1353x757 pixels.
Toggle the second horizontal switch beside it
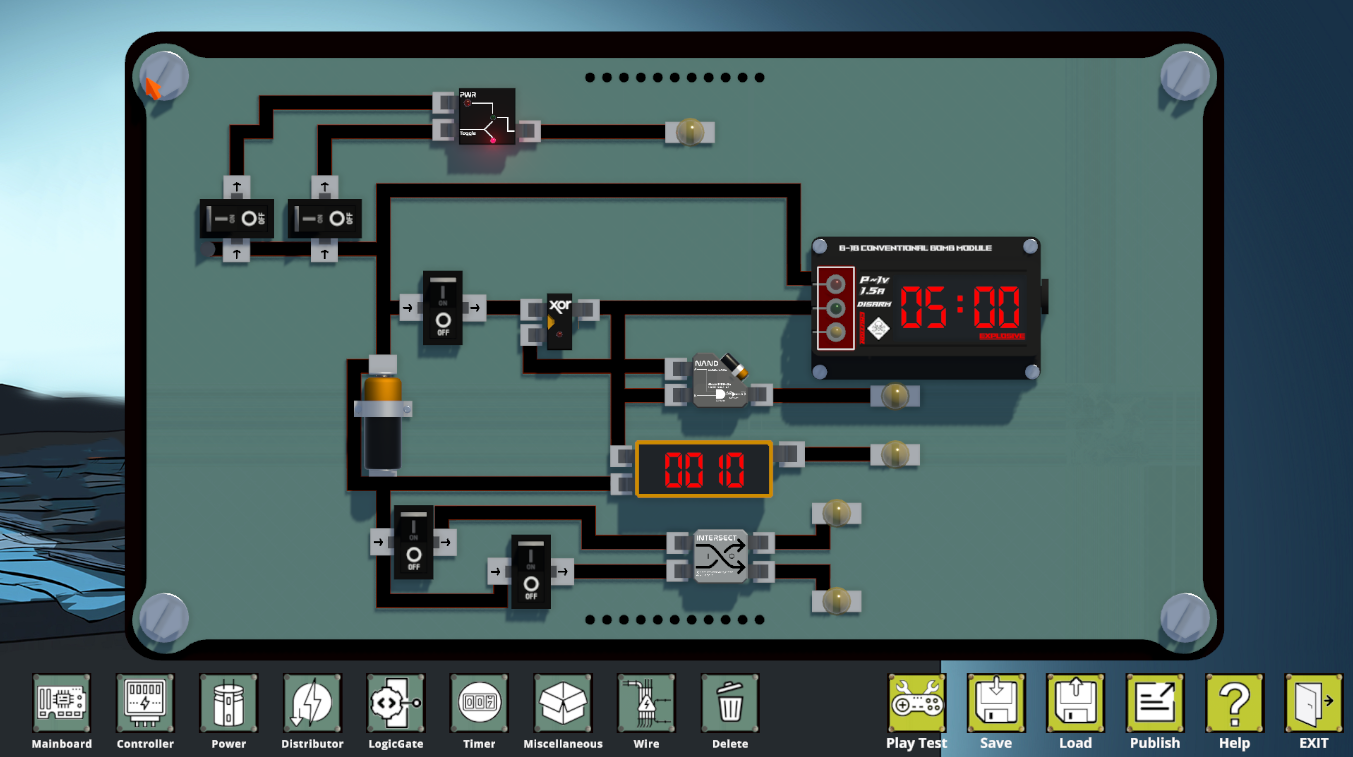pyautogui.click(x=324, y=218)
